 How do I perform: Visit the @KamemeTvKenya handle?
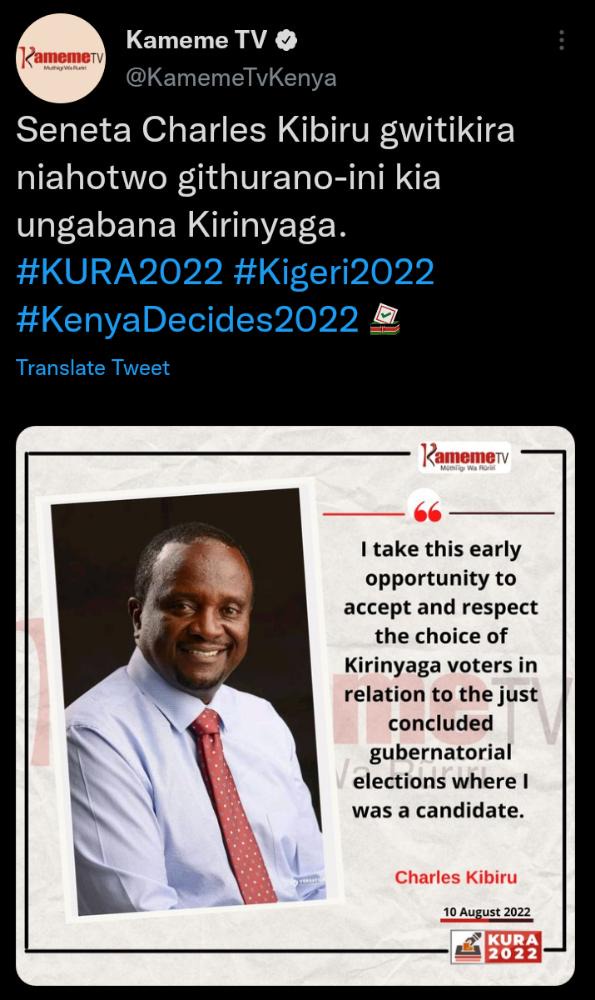[x=231, y=78]
